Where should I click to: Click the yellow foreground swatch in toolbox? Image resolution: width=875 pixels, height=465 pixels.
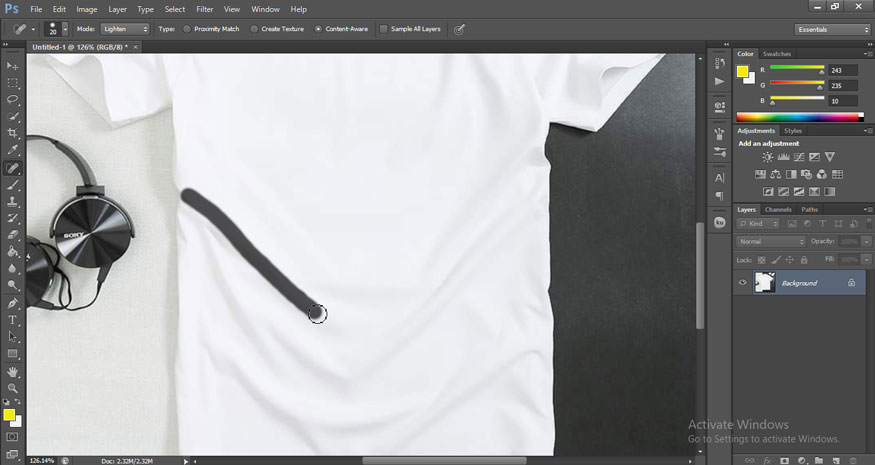point(8,415)
